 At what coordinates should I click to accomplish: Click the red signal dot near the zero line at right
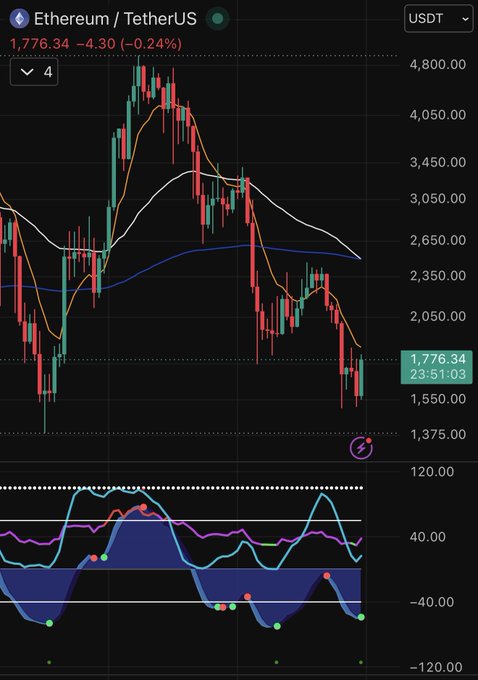tap(327, 575)
